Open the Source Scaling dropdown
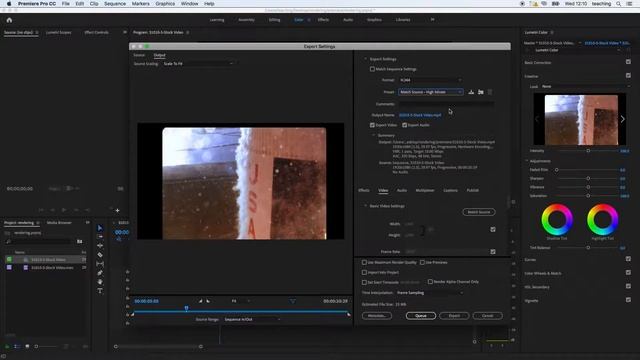Image resolution: width=640 pixels, height=360 pixels. 198,64
